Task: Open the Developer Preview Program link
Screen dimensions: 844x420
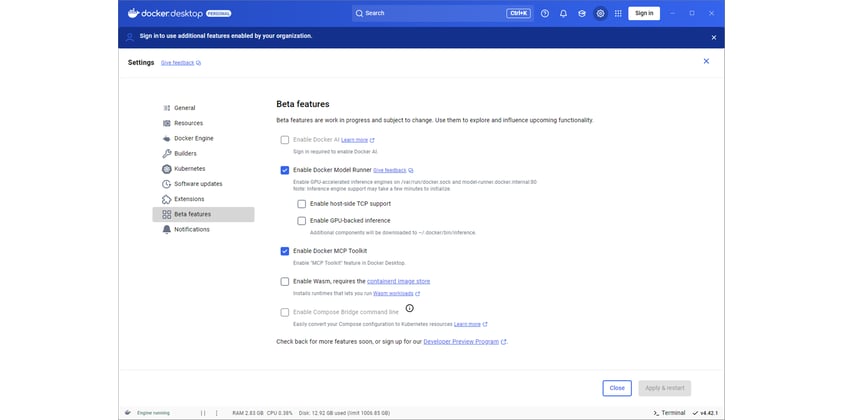Action: pos(461,342)
